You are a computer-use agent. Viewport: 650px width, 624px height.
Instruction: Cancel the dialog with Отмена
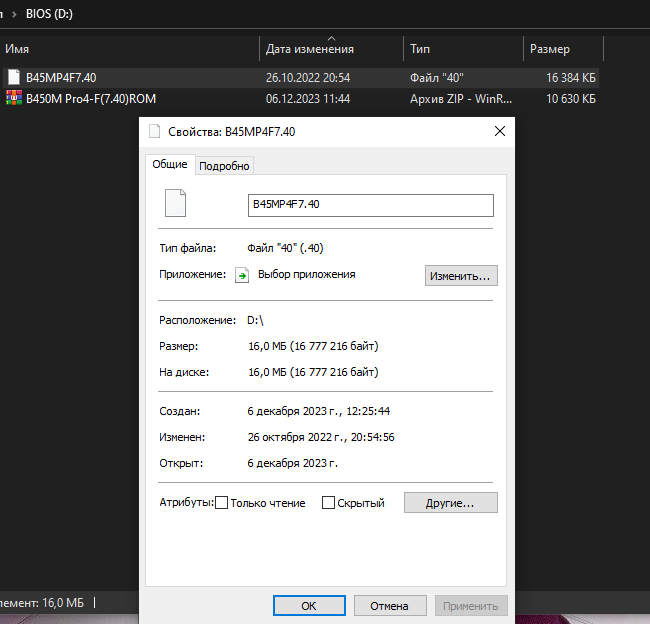(x=390, y=606)
